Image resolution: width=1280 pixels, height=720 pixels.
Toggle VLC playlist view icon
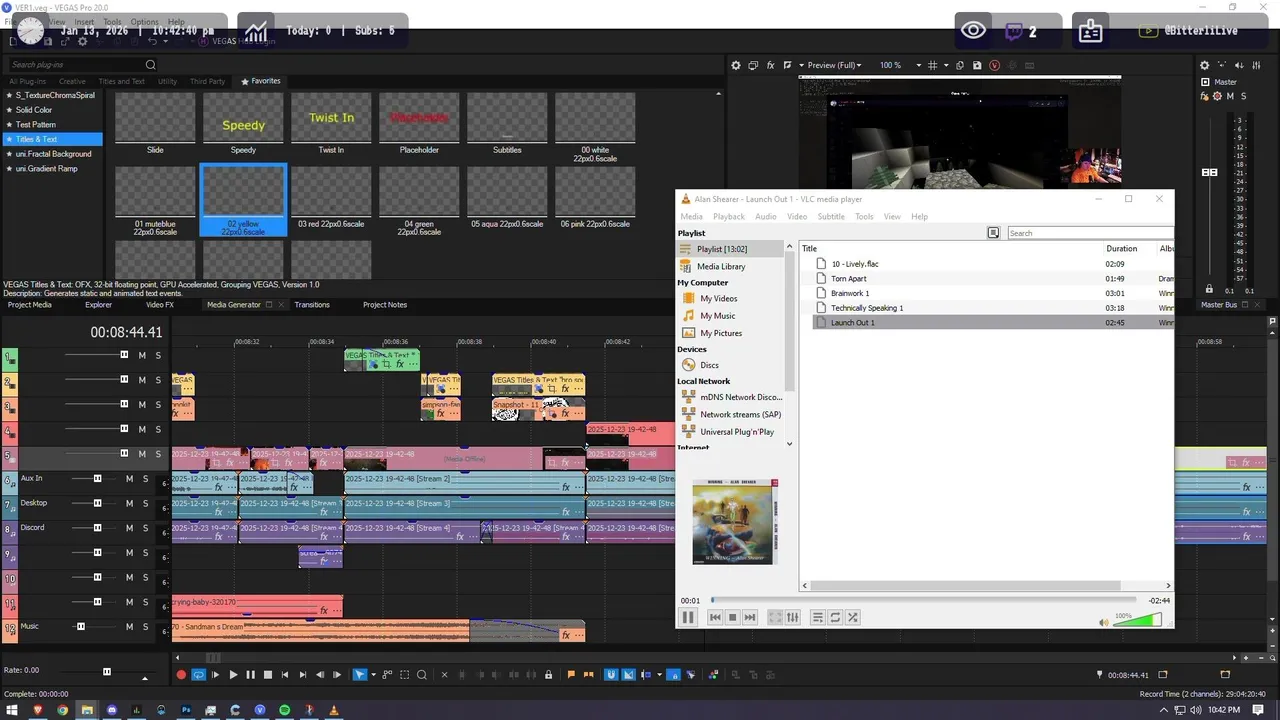coord(817,617)
